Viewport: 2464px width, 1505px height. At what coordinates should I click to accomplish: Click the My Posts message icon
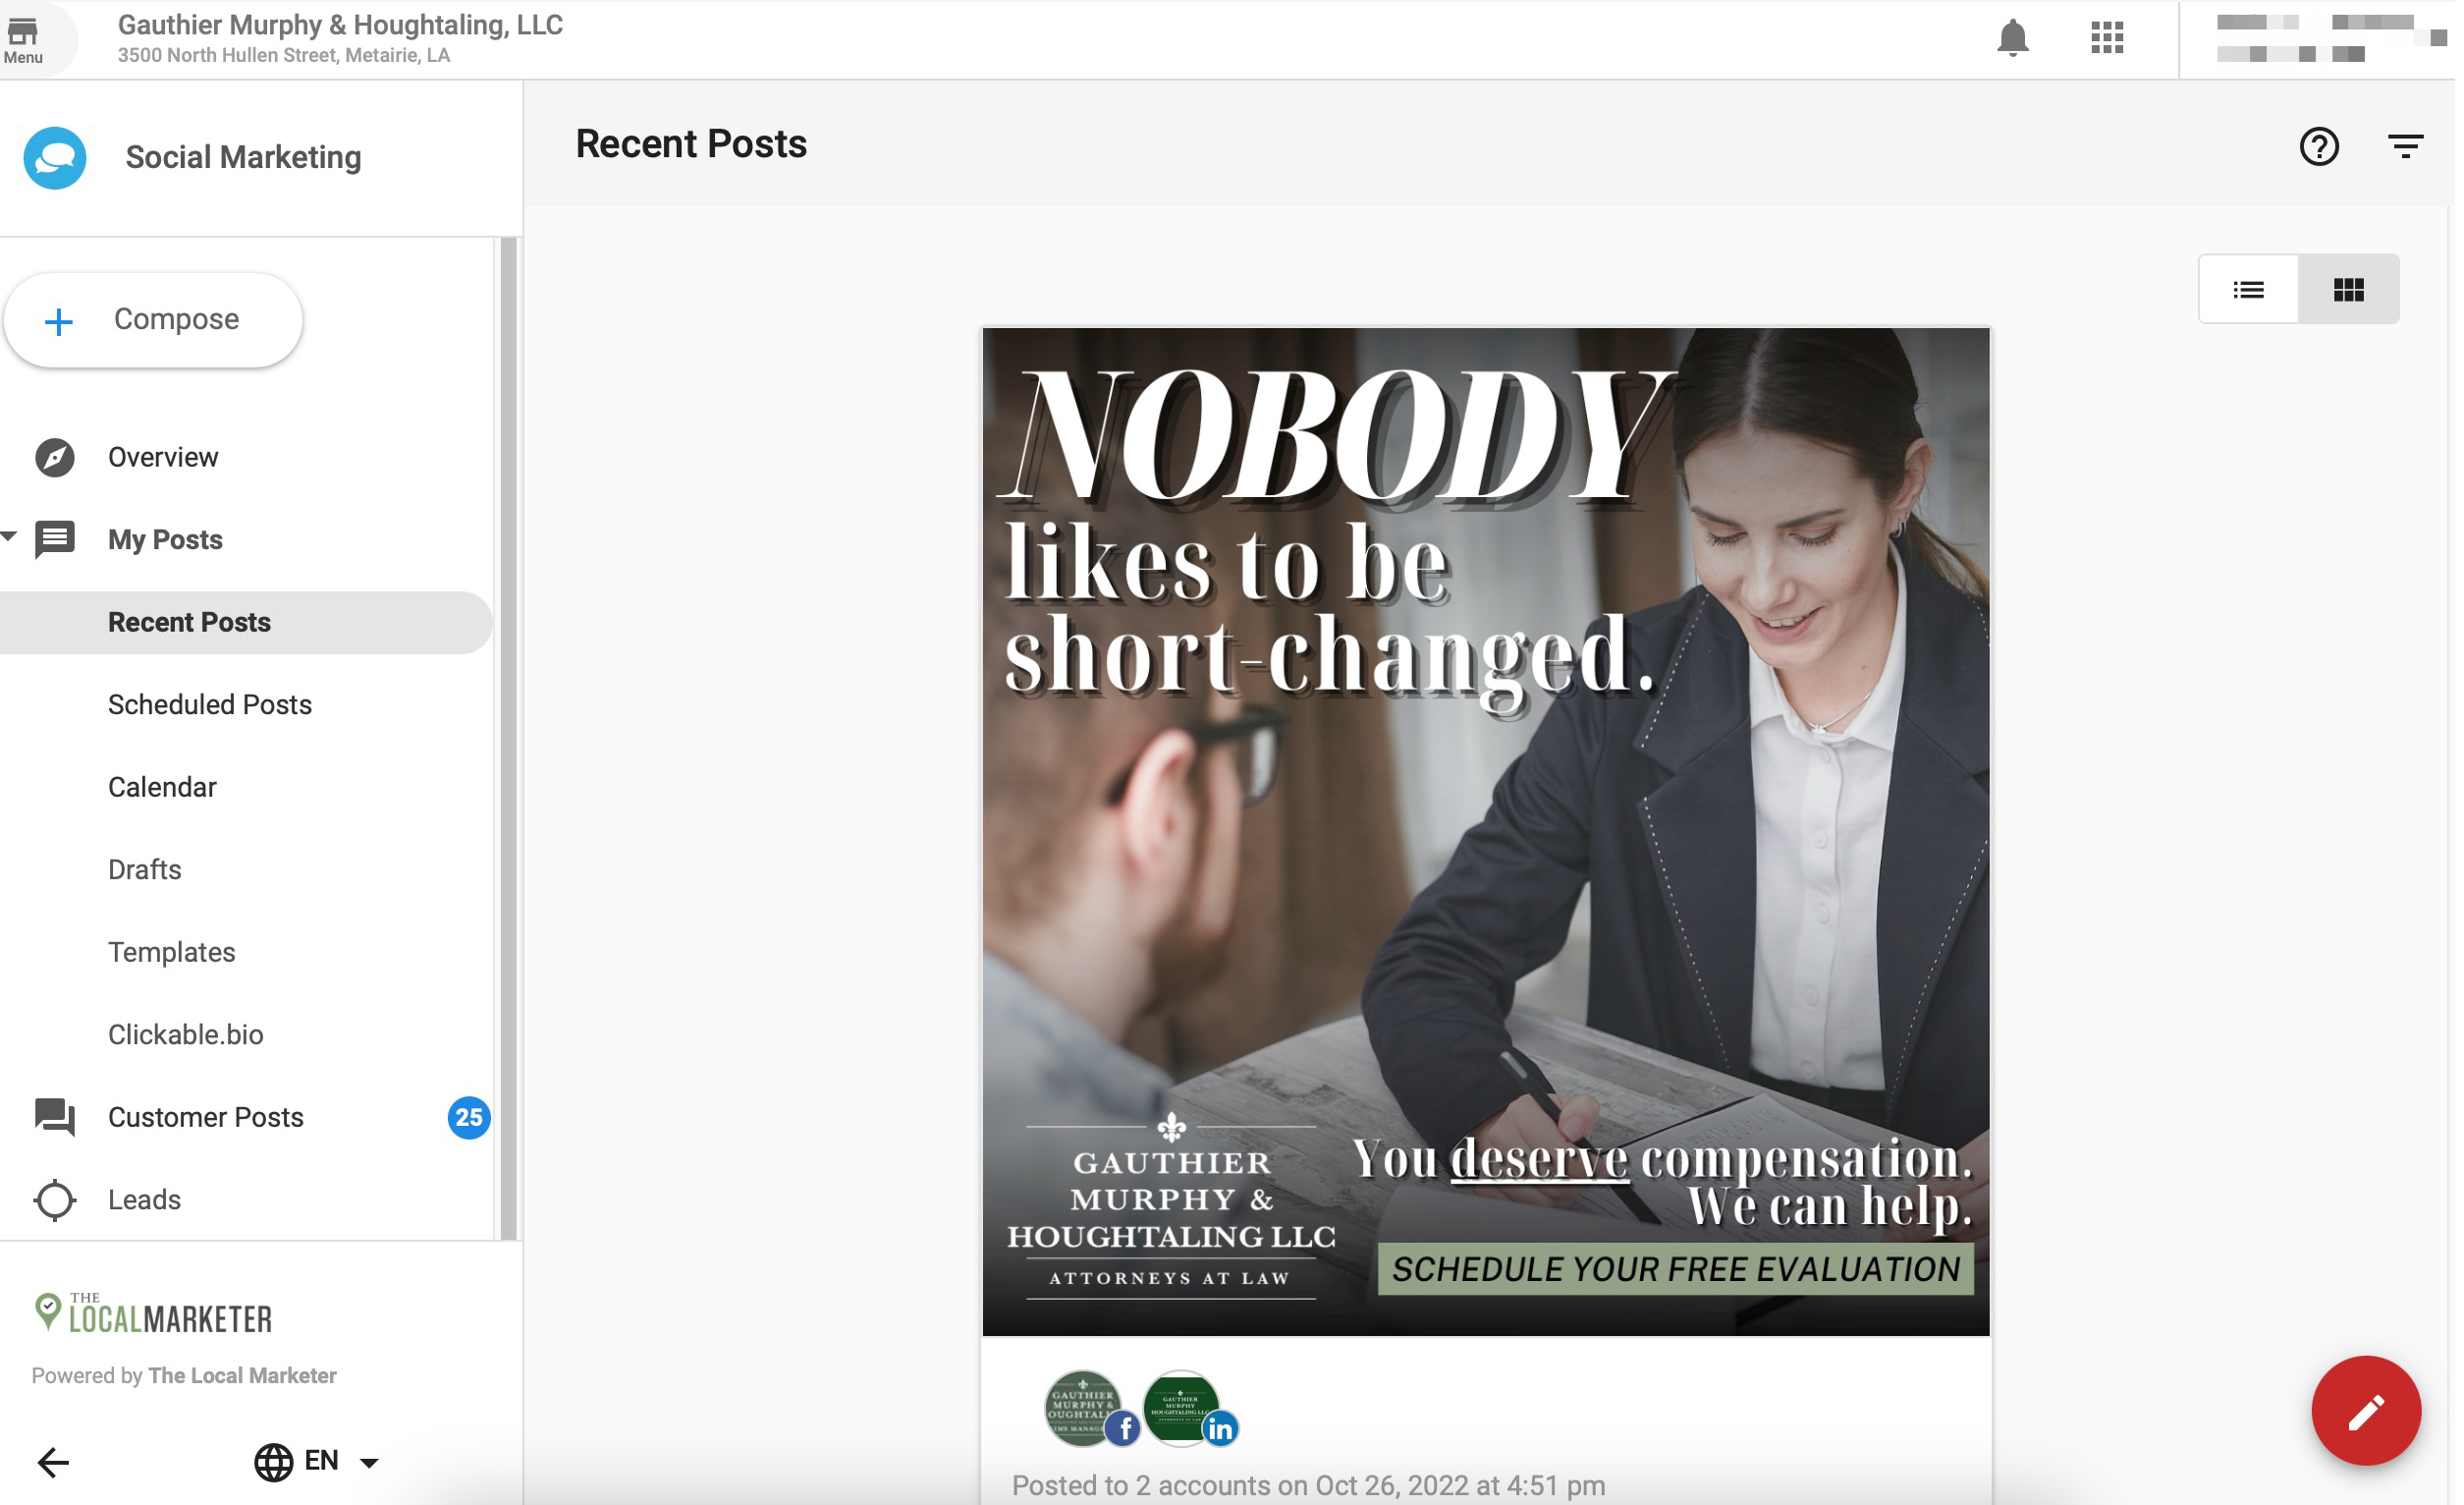coord(55,540)
